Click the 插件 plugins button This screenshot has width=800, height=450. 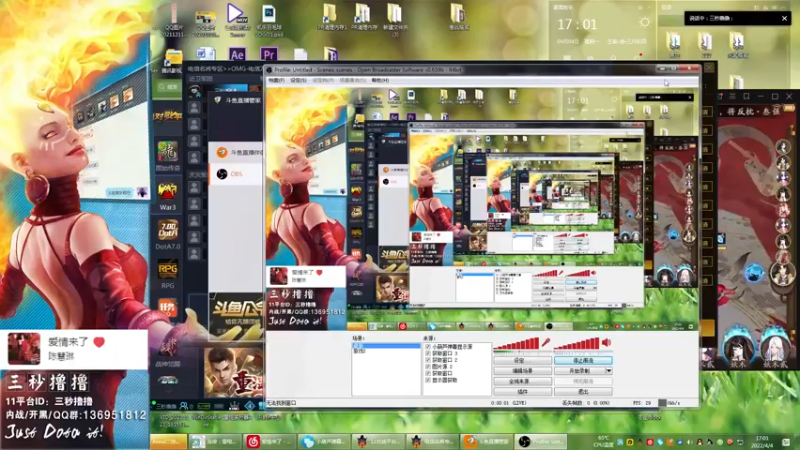pyautogui.click(x=522, y=392)
